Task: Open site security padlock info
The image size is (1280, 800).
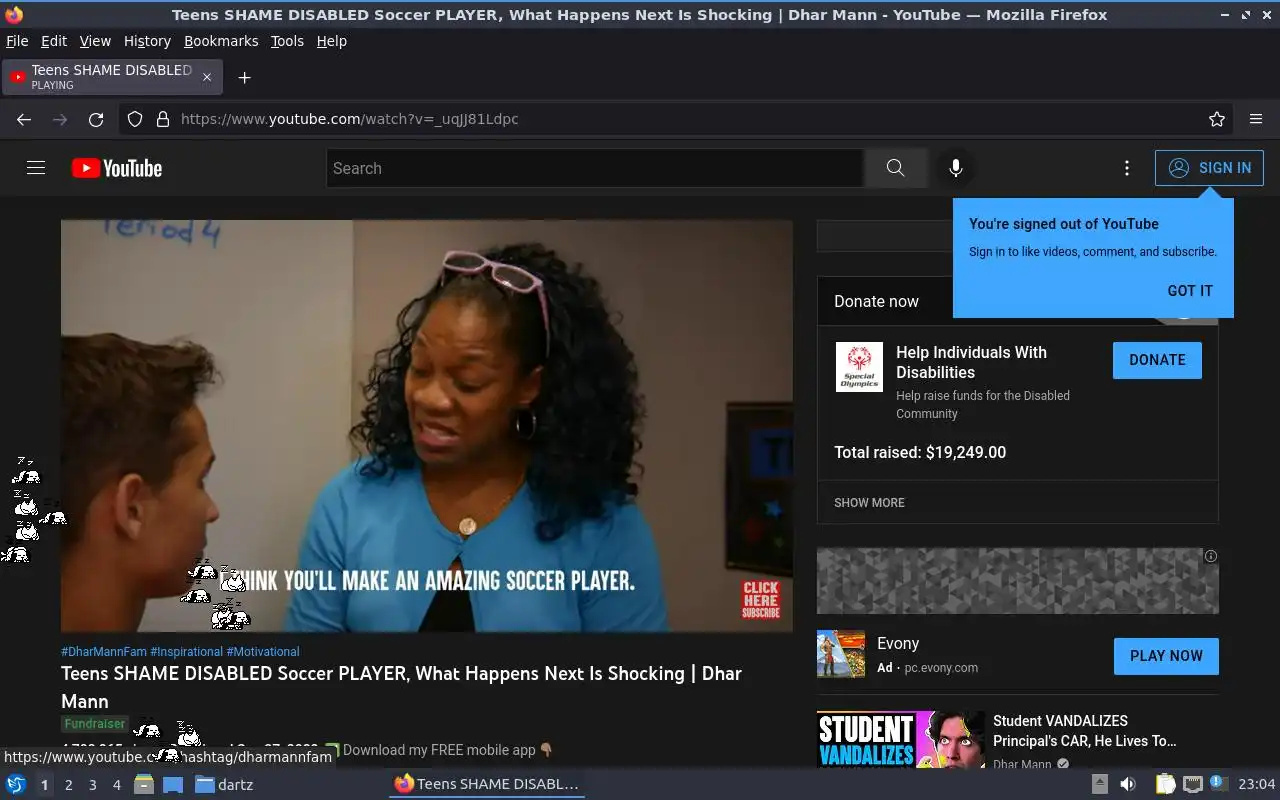Action: click(x=163, y=119)
